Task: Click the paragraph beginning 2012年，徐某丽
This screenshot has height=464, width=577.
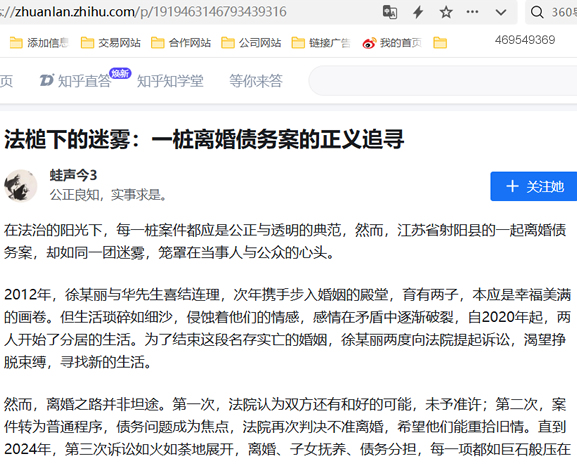Action: coord(287,328)
